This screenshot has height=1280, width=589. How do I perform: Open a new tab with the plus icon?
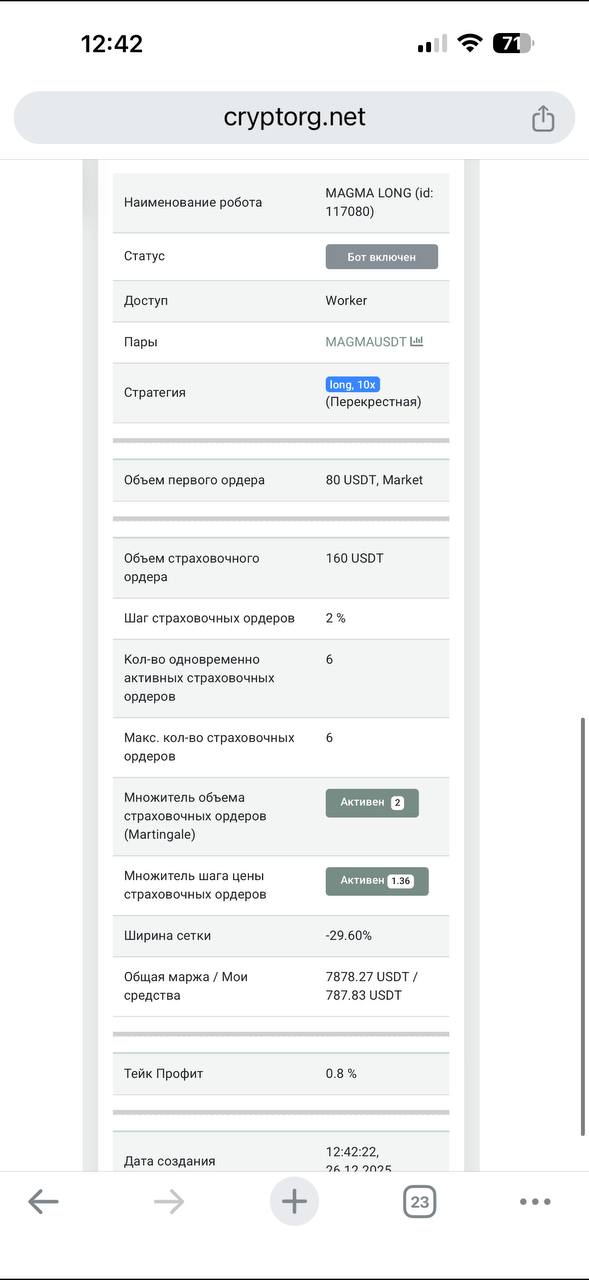(294, 1201)
